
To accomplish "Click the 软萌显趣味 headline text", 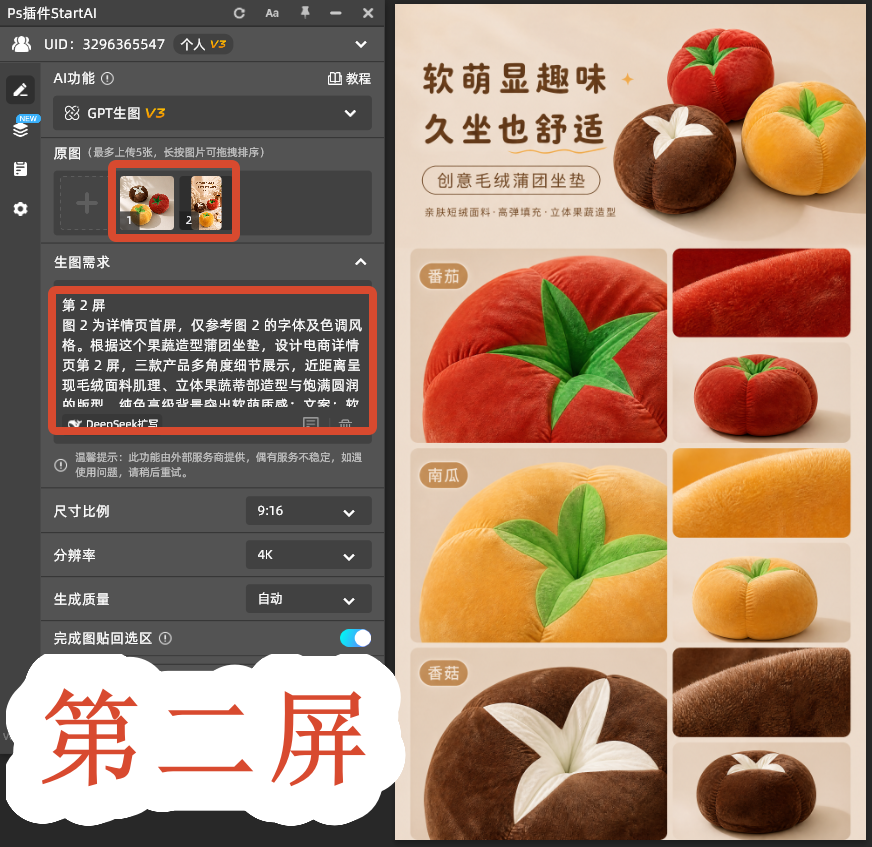I will 514,78.
